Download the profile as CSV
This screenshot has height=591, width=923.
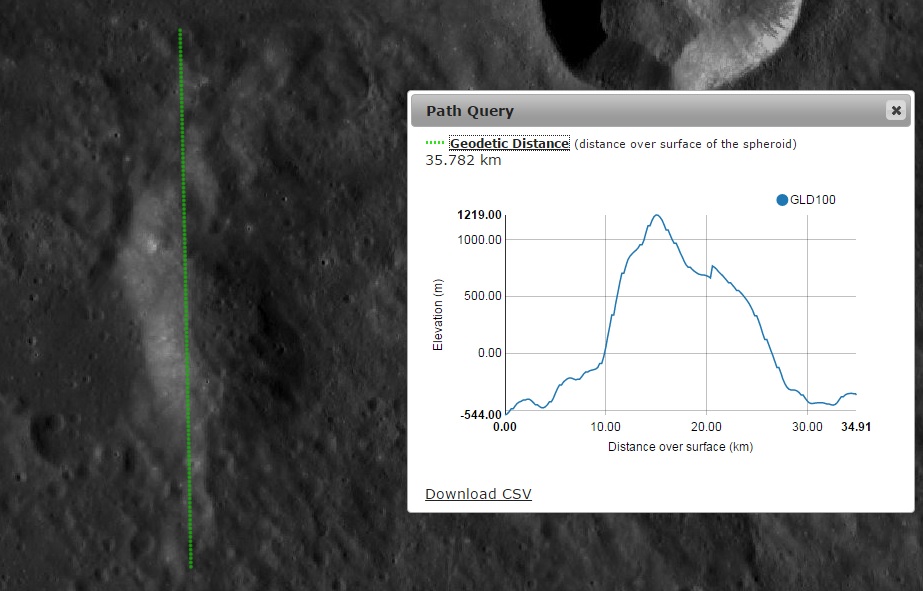pyautogui.click(x=478, y=494)
